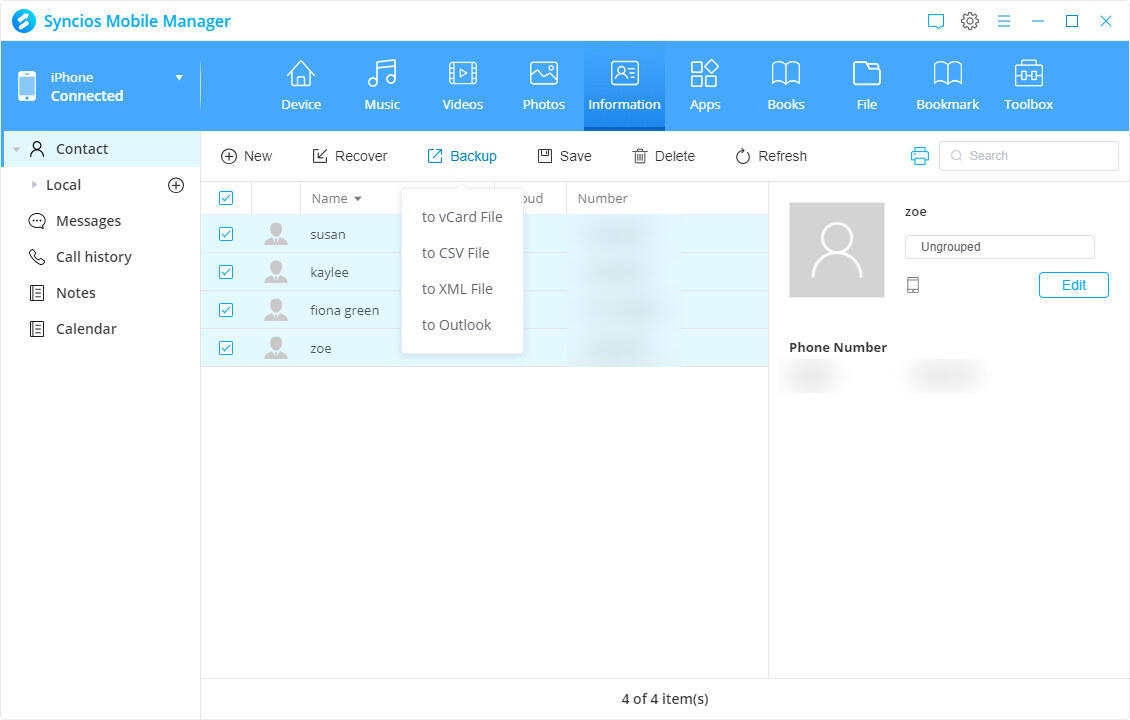Choose to CSV File from Backup menu
The width and height of the screenshot is (1130, 720).
click(x=456, y=253)
